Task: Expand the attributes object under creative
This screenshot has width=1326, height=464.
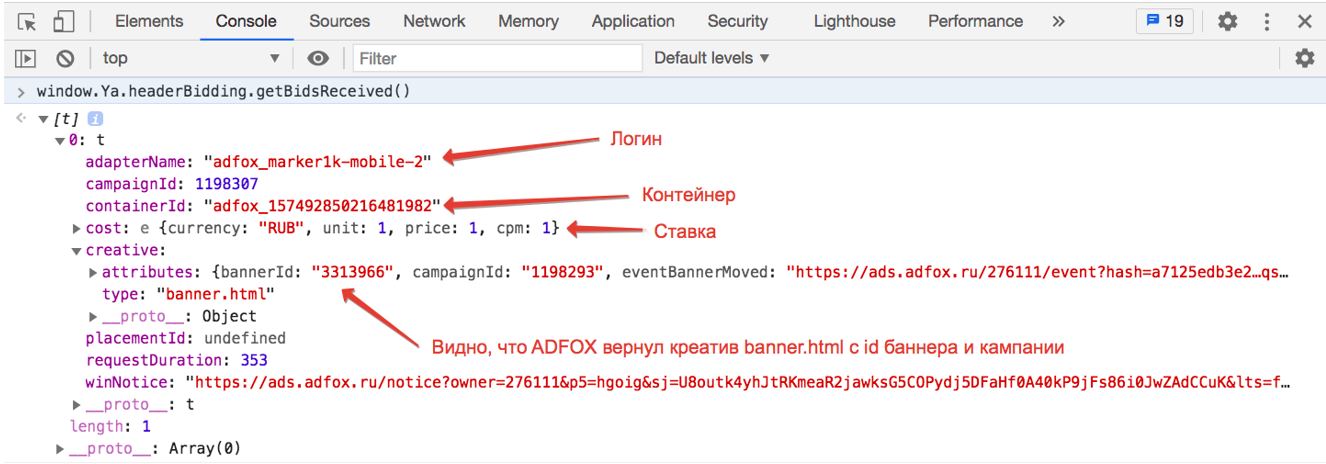Action: point(94,272)
